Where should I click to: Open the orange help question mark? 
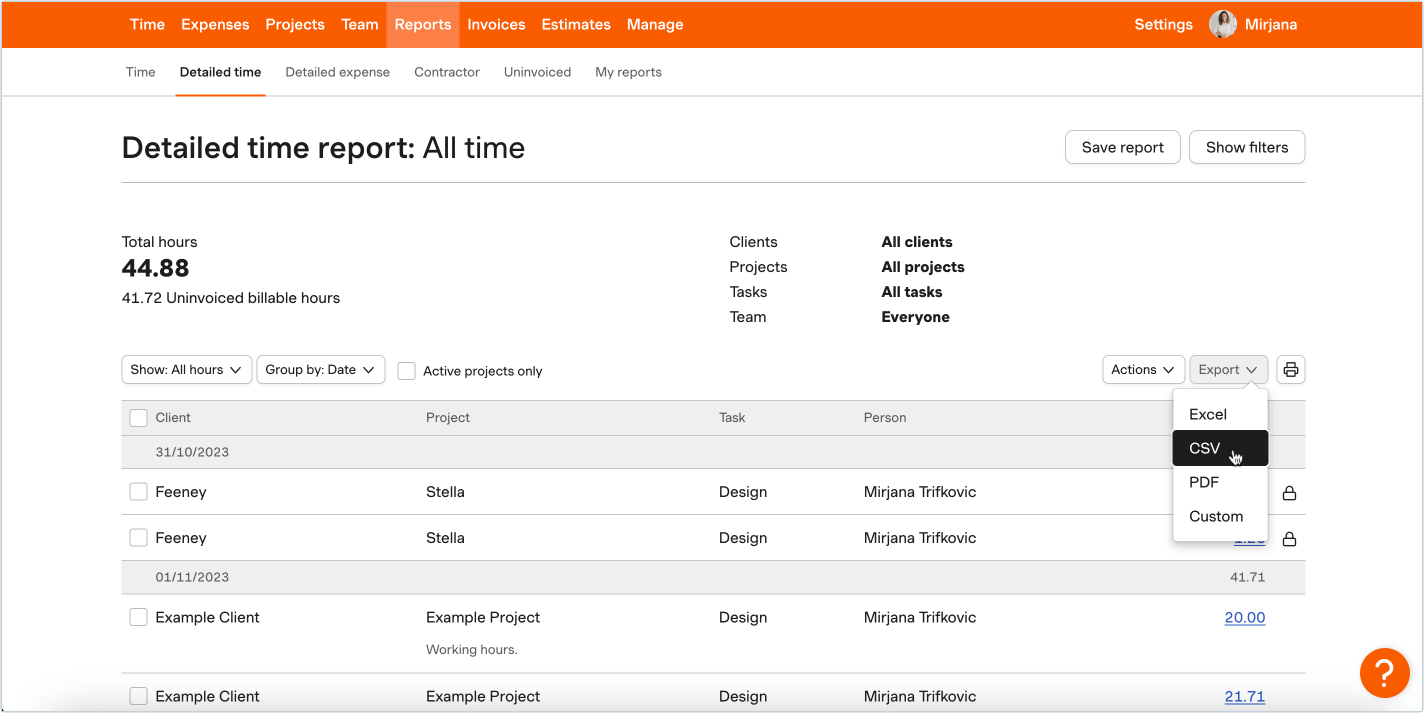(x=1384, y=672)
